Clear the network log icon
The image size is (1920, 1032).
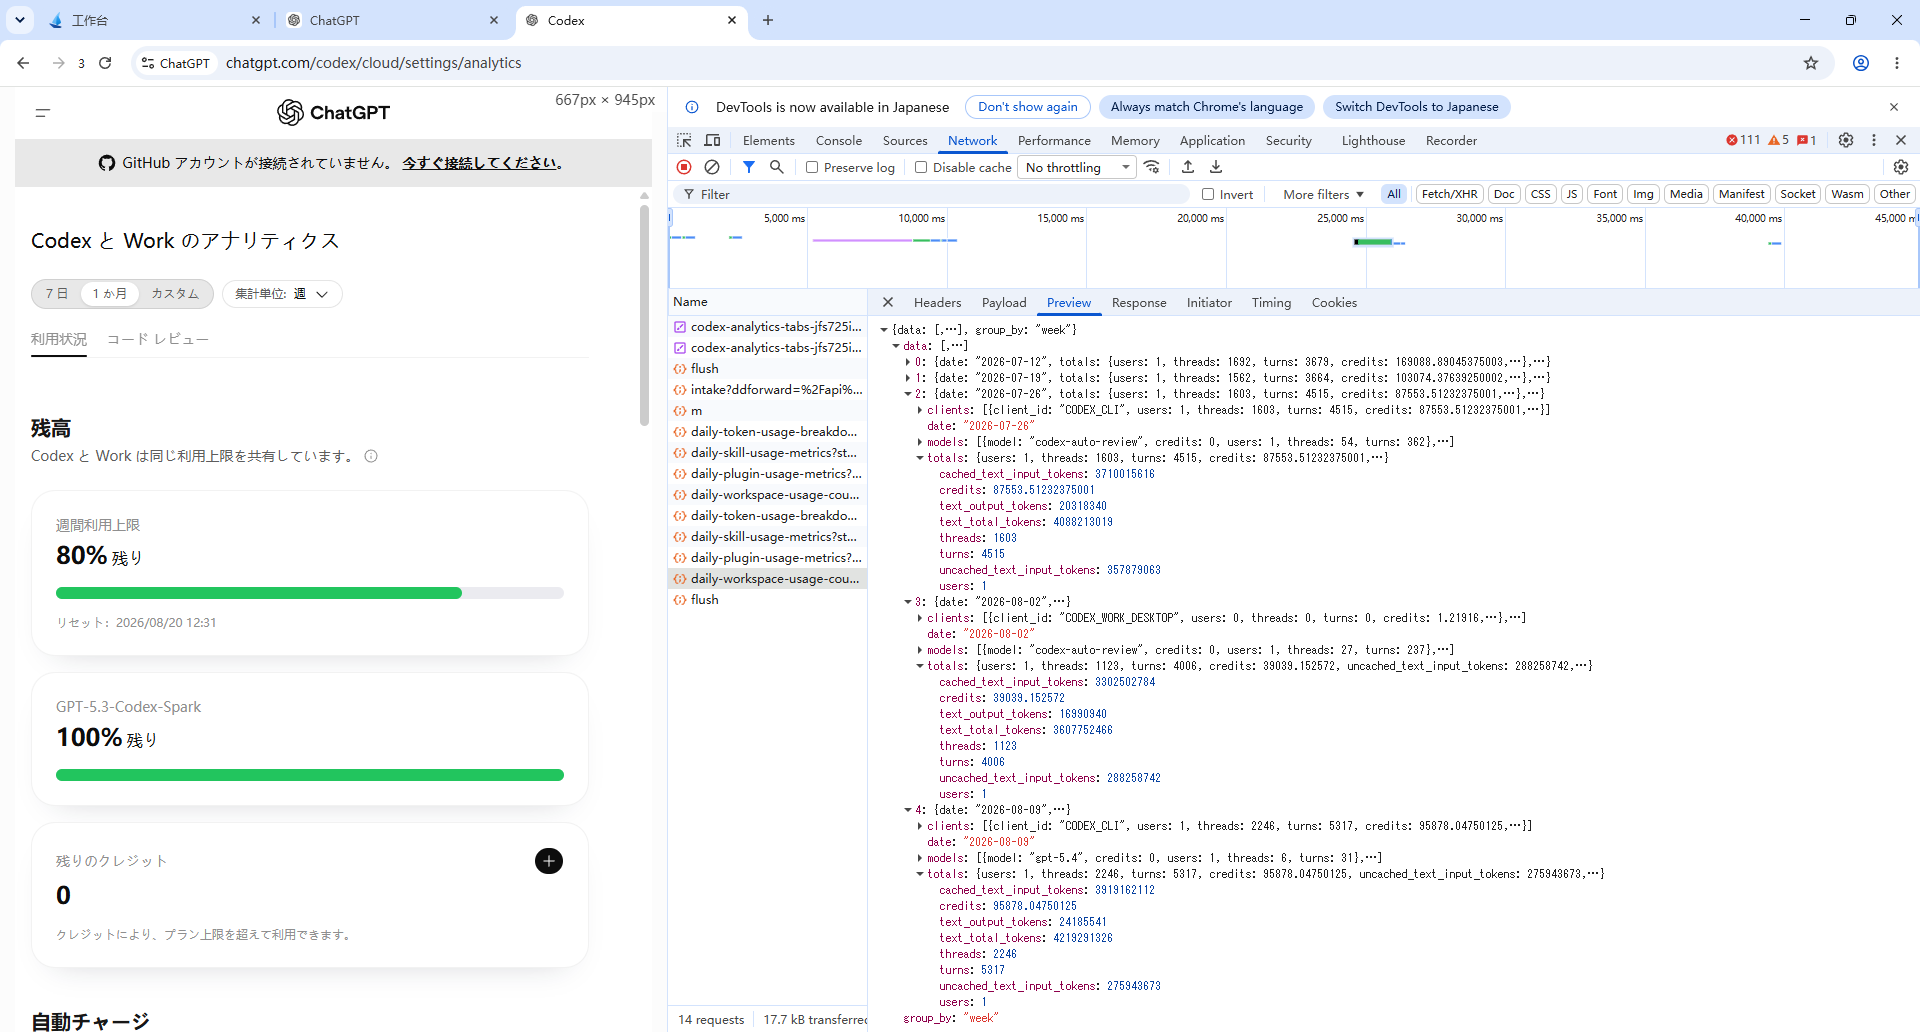712,167
